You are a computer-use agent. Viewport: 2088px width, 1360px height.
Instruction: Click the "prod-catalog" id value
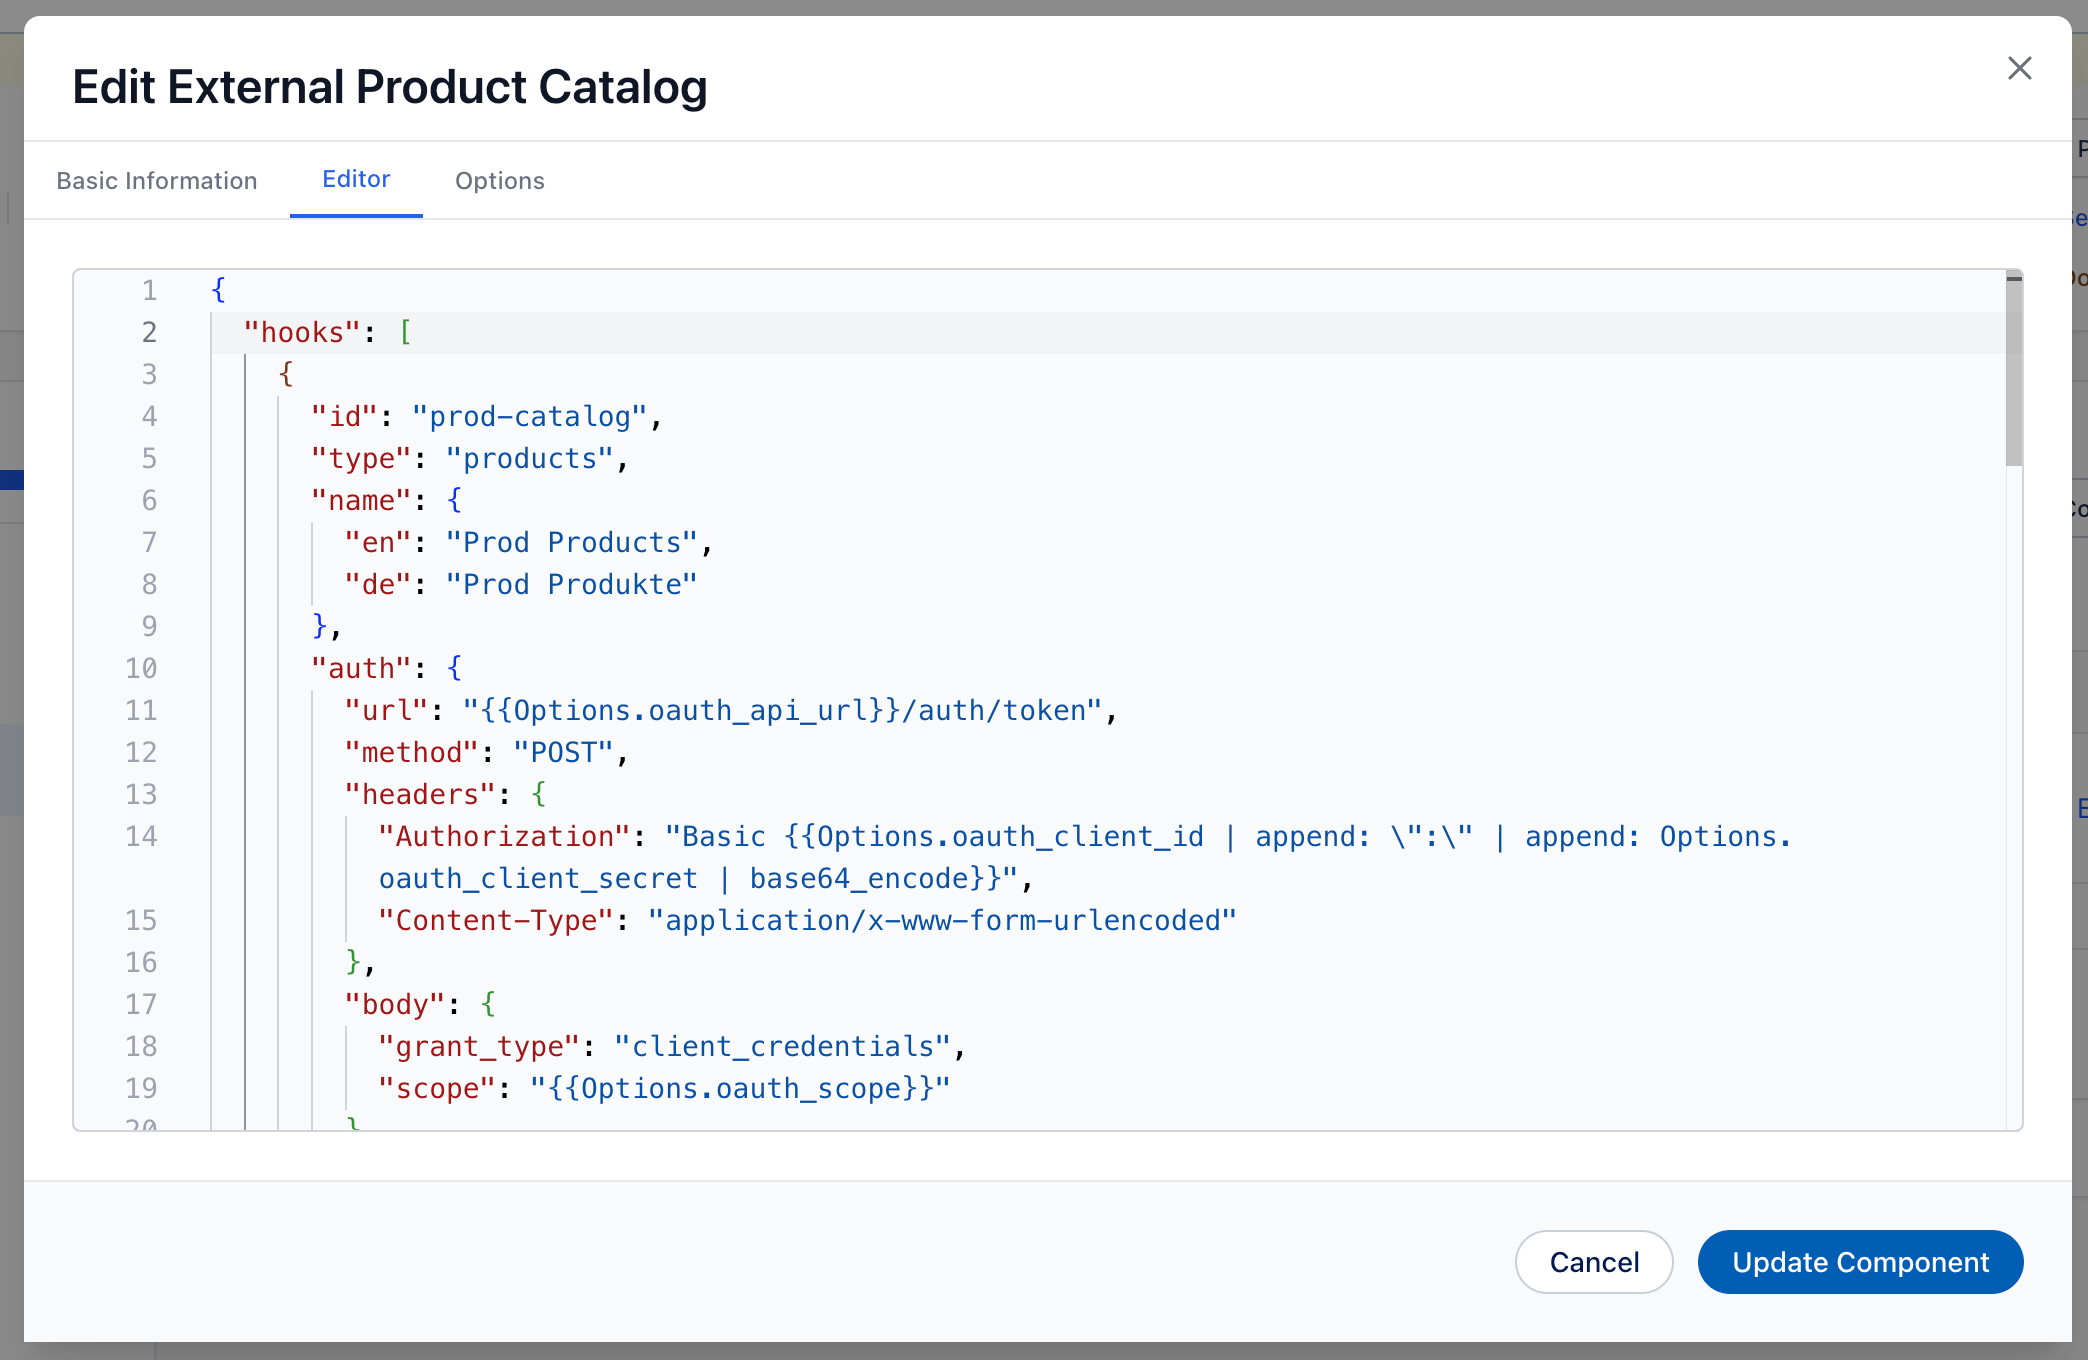530,416
